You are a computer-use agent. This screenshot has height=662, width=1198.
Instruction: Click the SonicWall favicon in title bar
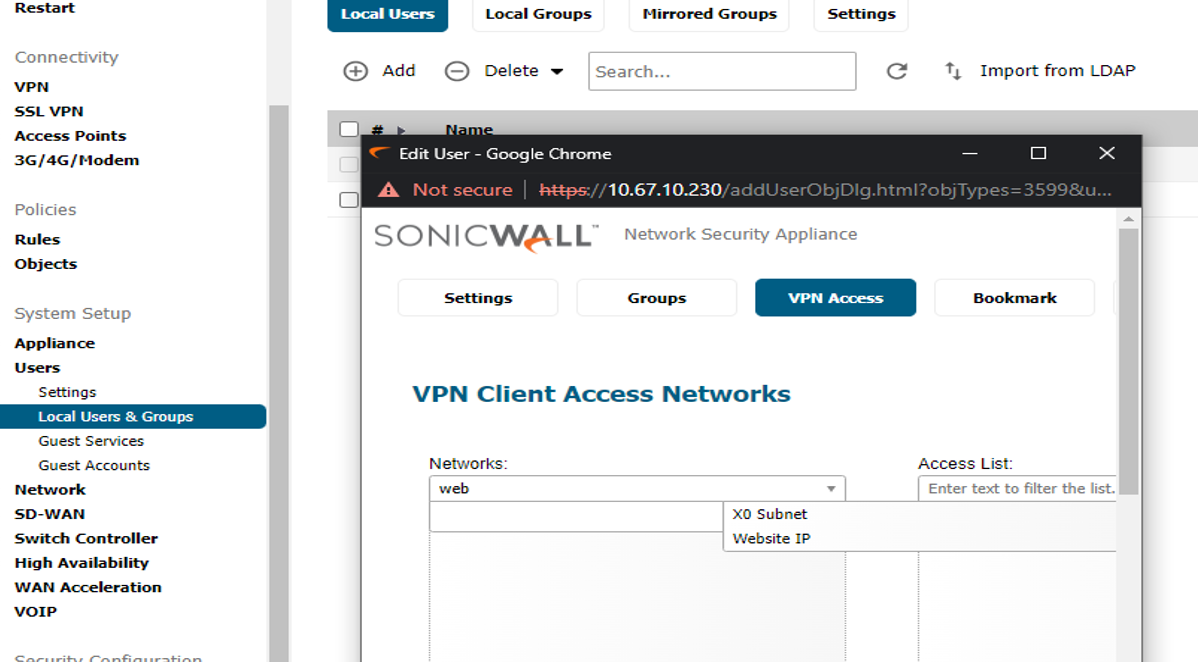[x=379, y=154]
